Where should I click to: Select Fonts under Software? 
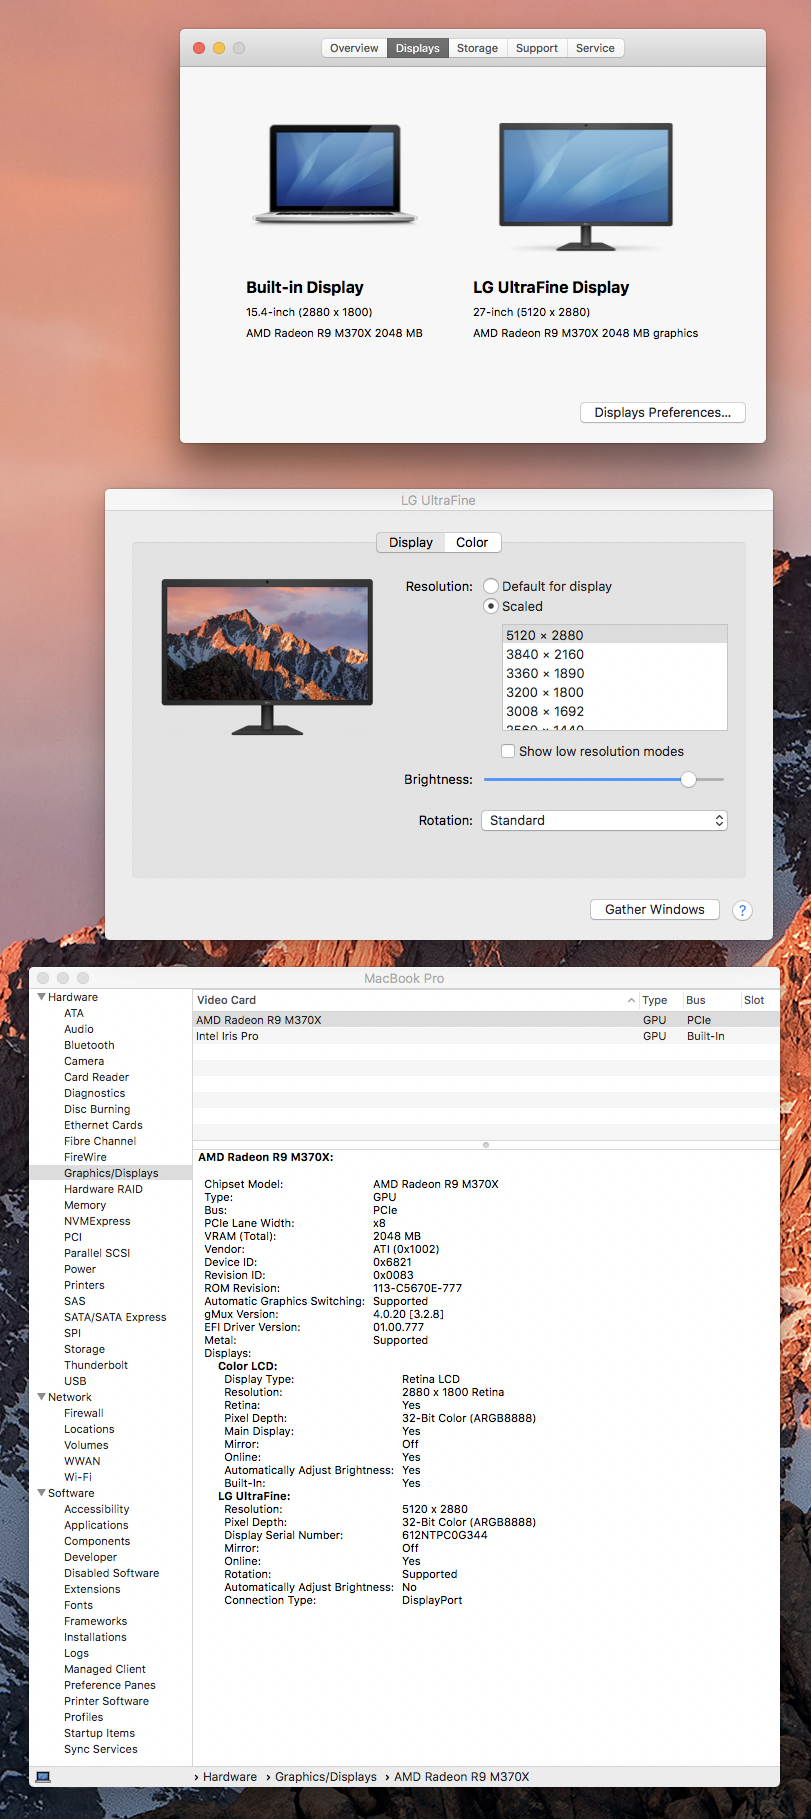[78, 1605]
